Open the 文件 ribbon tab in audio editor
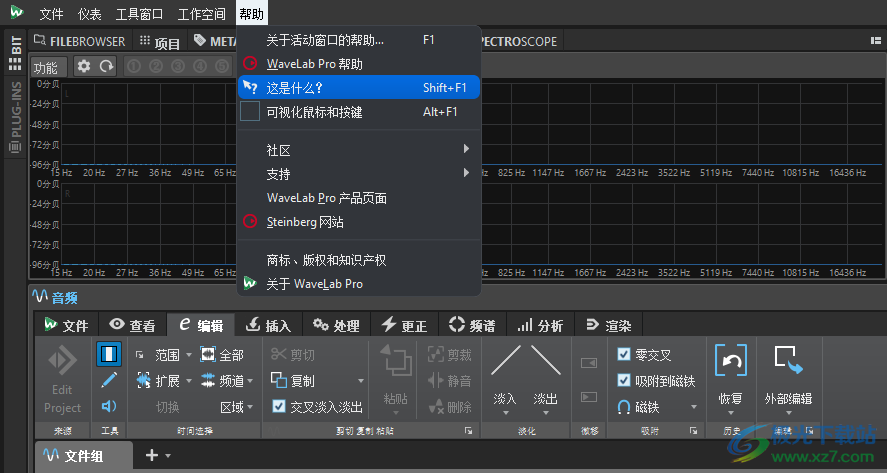887x473 pixels. tap(67, 325)
